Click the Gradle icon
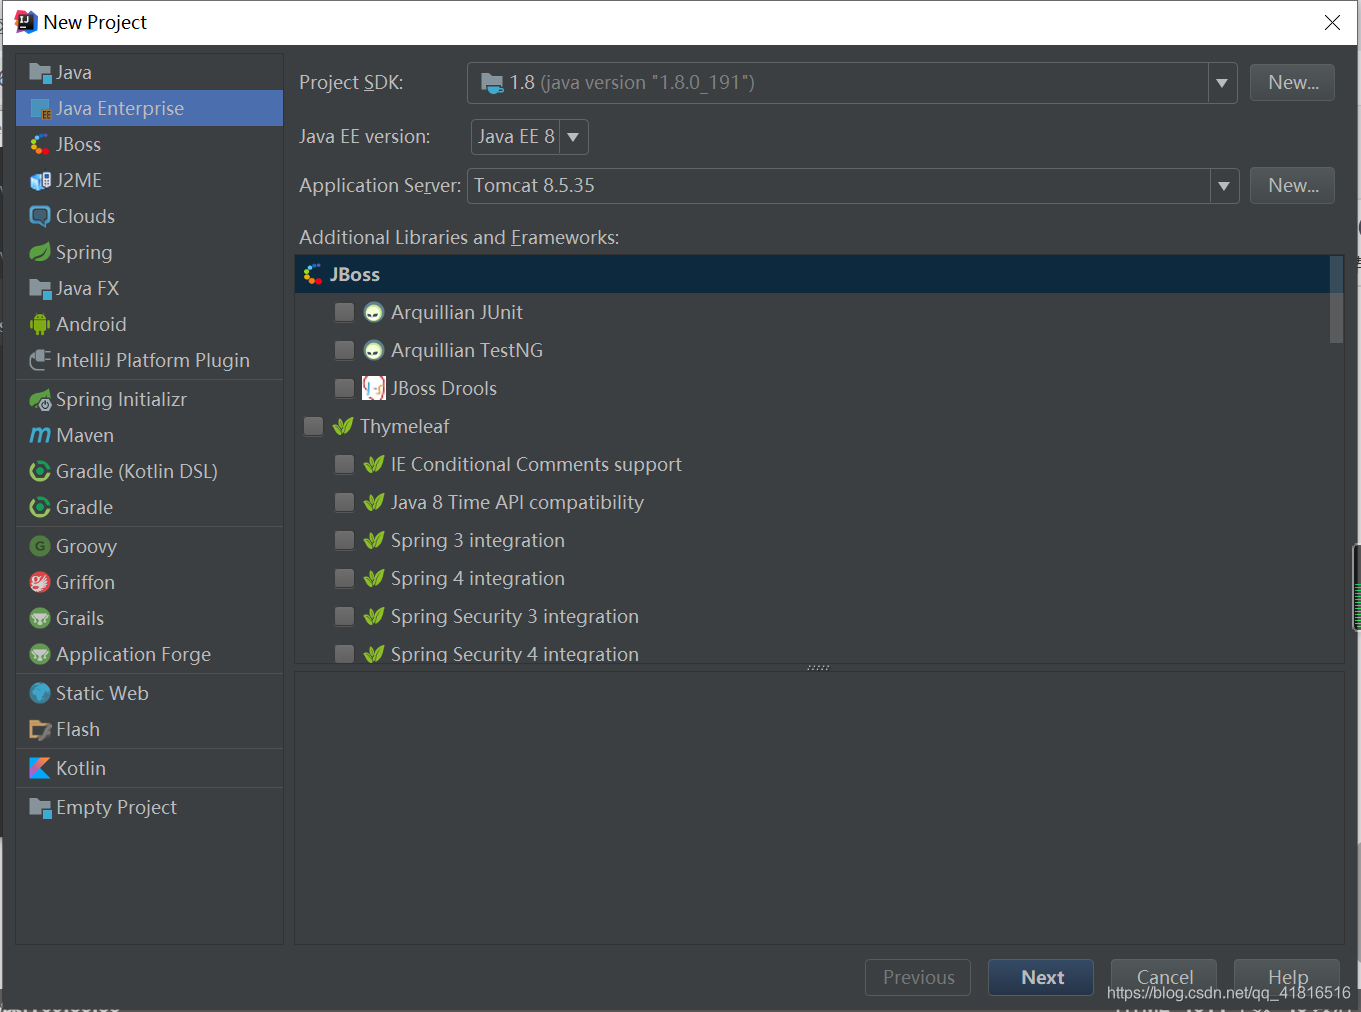The width and height of the screenshot is (1361, 1012). pyautogui.click(x=40, y=507)
